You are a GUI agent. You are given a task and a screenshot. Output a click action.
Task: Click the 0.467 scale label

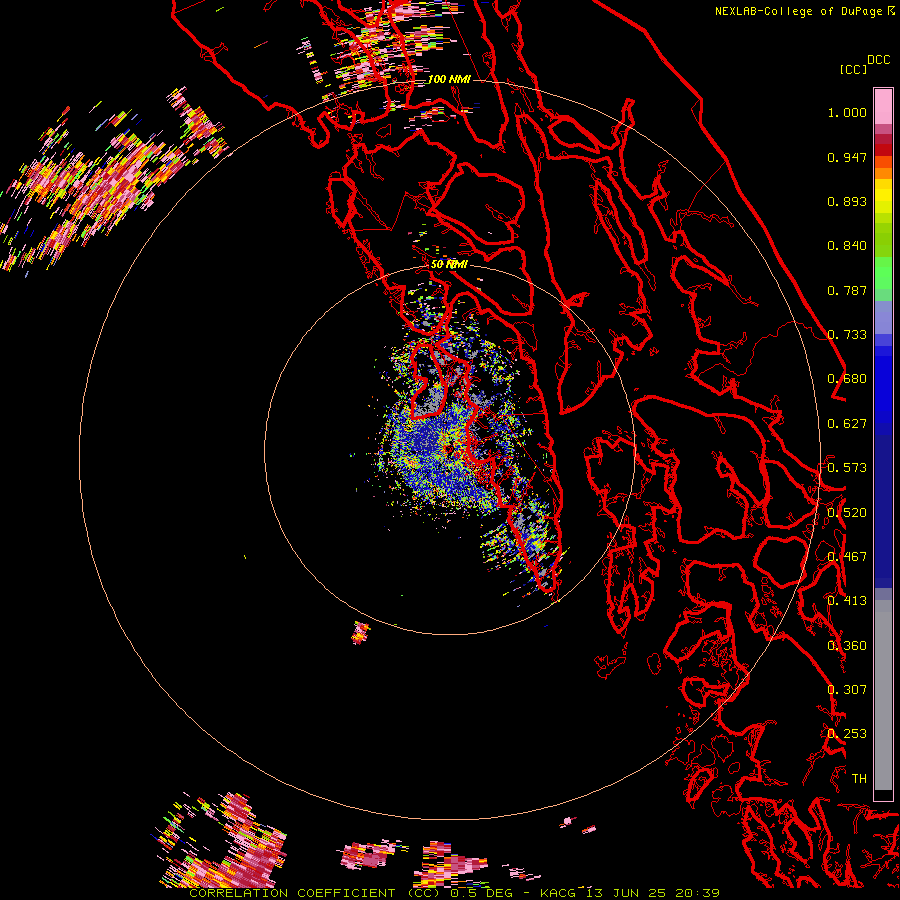pos(847,557)
